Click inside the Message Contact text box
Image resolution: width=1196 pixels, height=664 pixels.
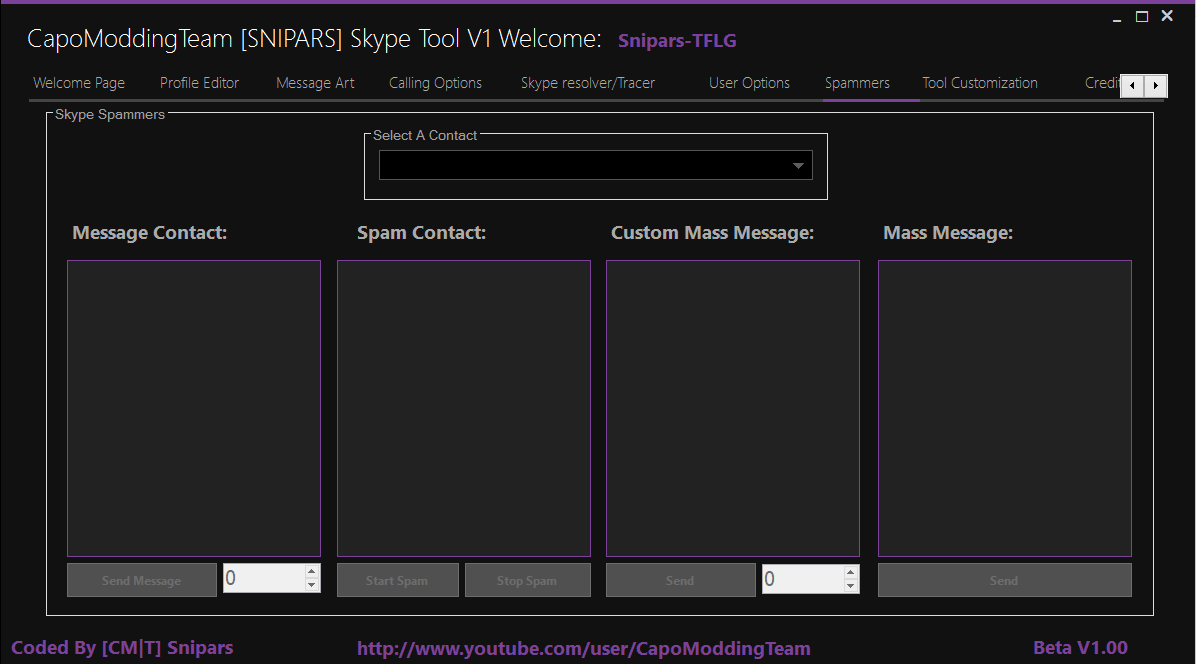pyautogui.click(x=194, y=409)
